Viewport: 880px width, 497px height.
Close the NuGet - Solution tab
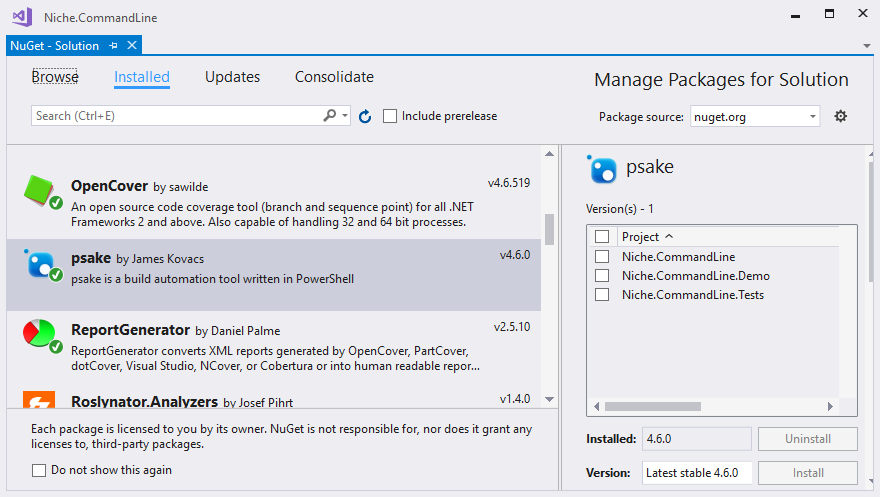pyautogui.click(x=132, y=45)
